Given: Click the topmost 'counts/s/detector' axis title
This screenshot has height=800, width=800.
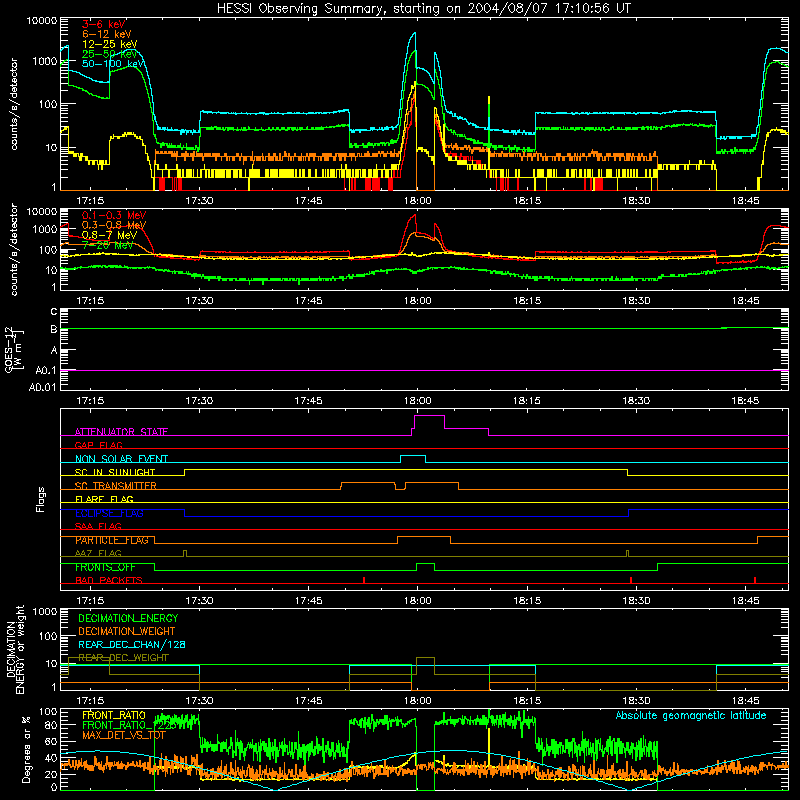Looking at the screenshot, I should [x=13, y=104].
